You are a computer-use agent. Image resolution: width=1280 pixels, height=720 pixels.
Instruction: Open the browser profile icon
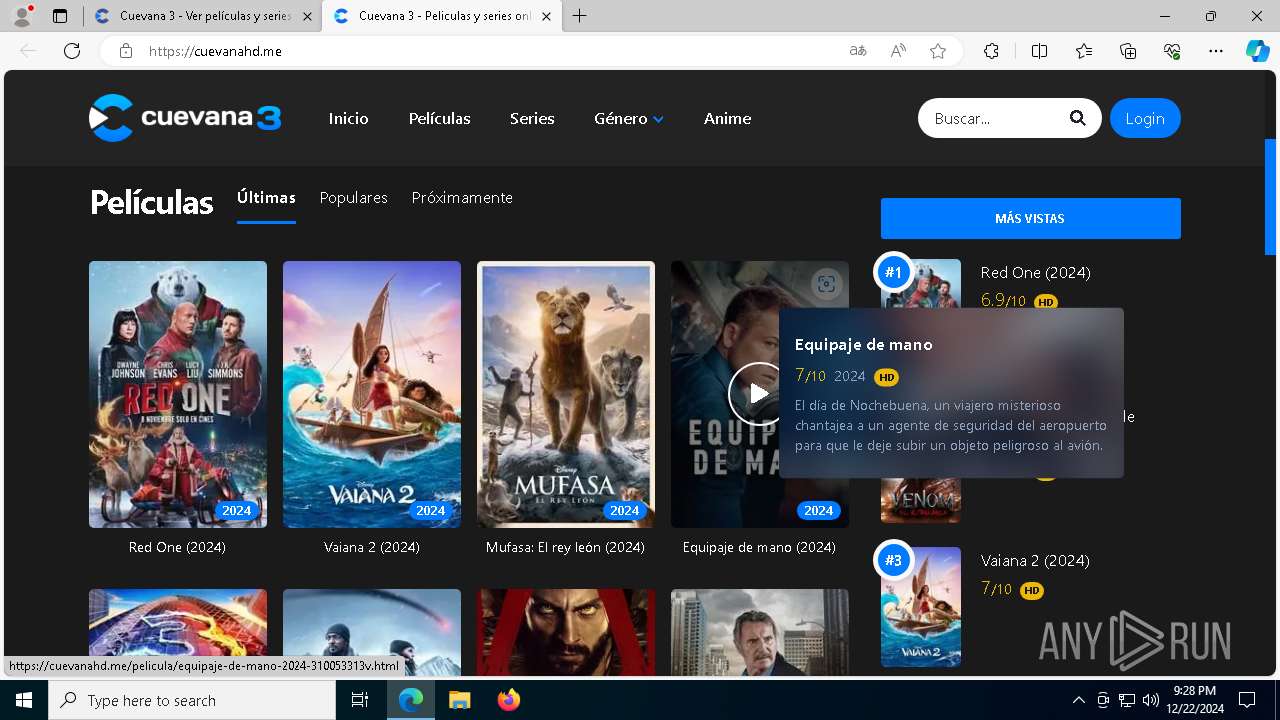tap(22, 16)
